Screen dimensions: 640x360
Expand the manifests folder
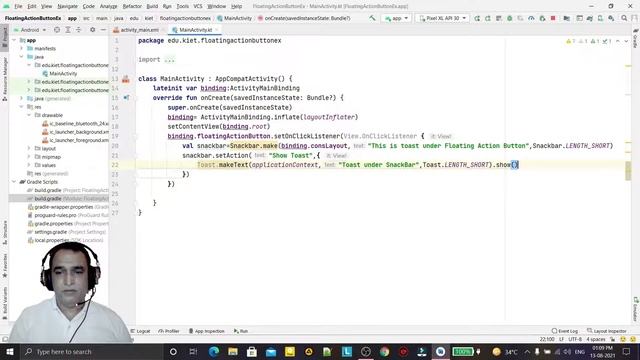pyautogui.click(x=22, y=49)
